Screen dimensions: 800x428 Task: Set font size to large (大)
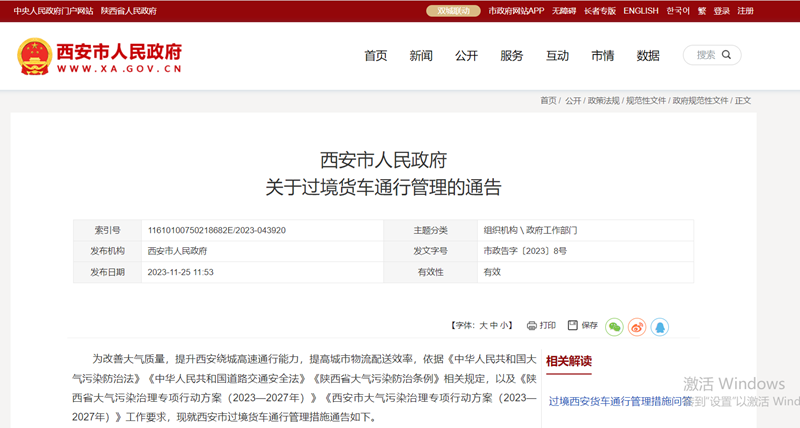click(x=483, y=326)
